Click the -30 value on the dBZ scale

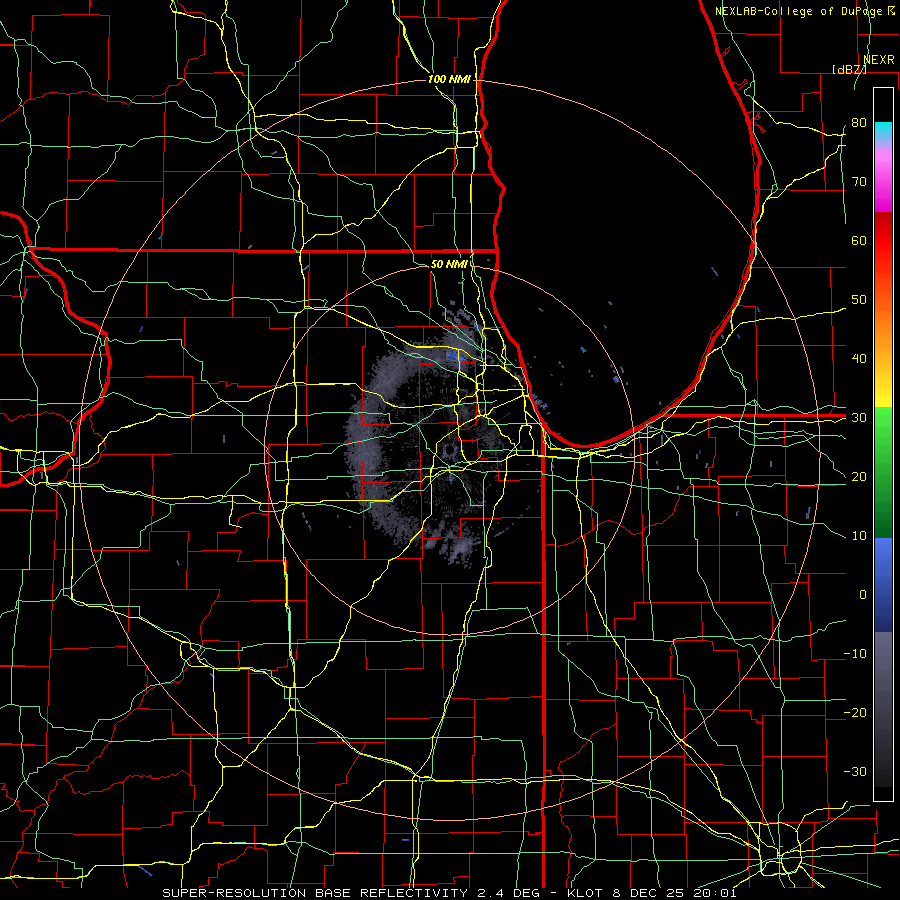pos(855,771)
